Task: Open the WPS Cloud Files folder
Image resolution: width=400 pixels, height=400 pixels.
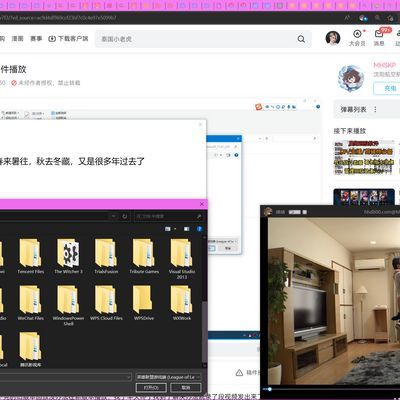Action: click(106, 303)
